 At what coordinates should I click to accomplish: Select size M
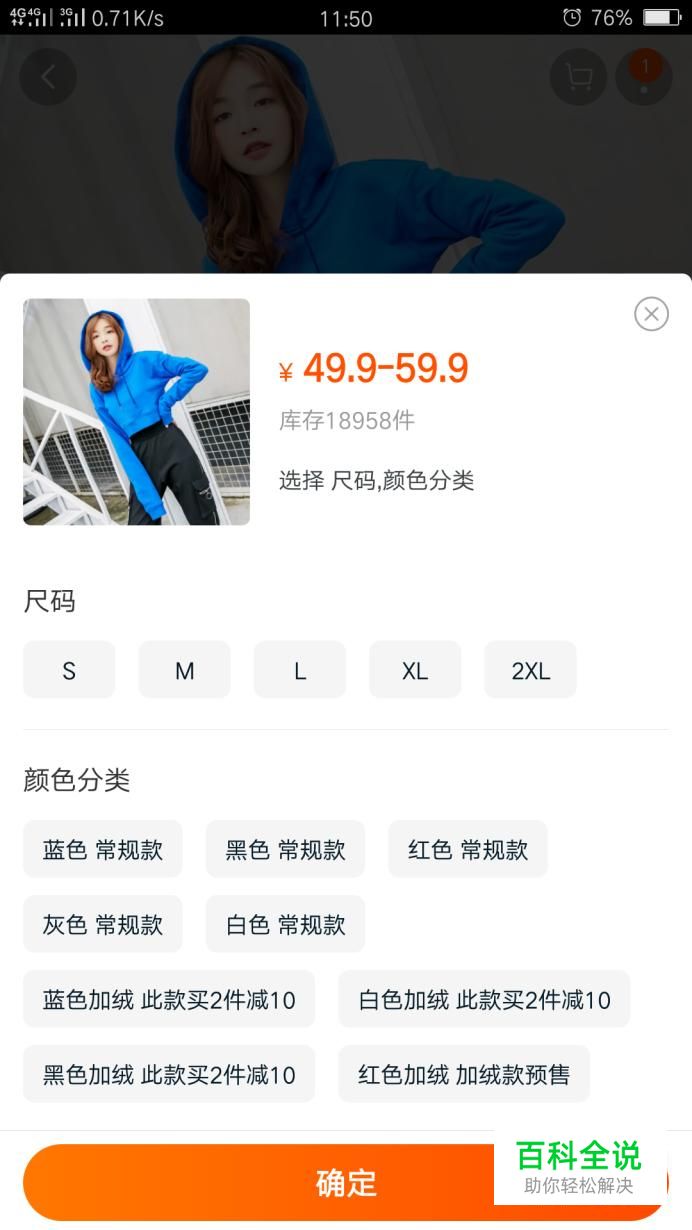[184, 670]
